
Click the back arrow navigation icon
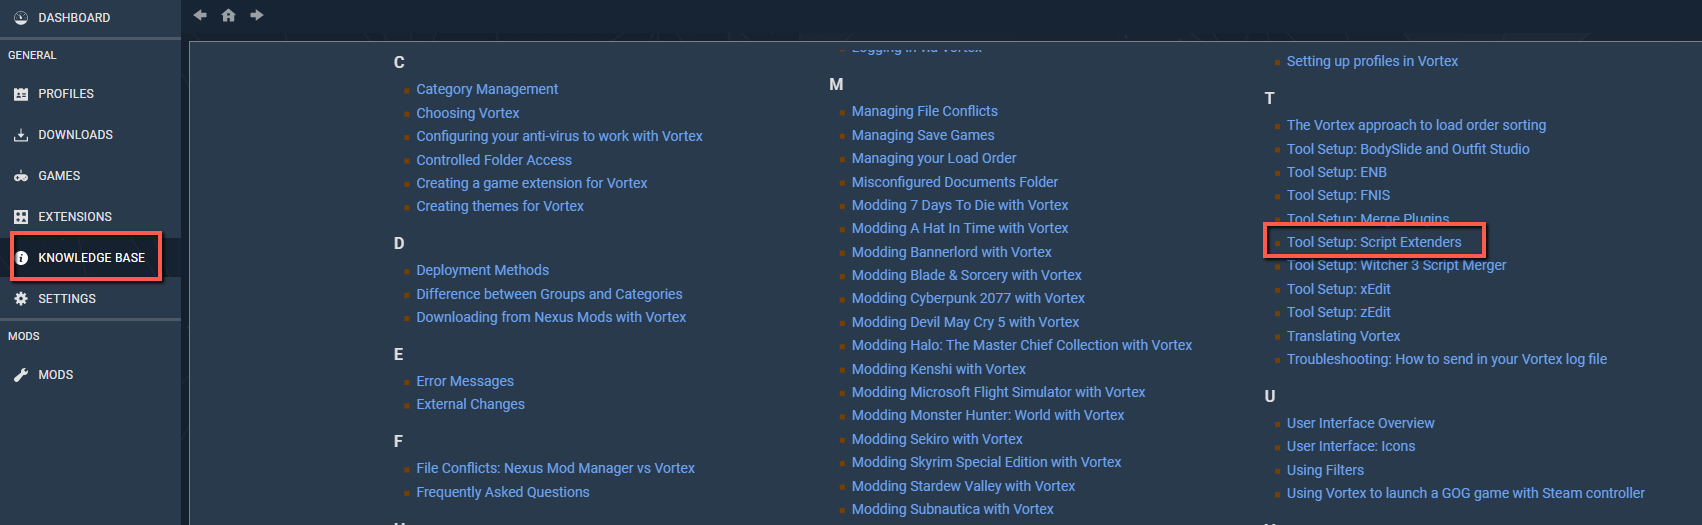click(200, 15)
